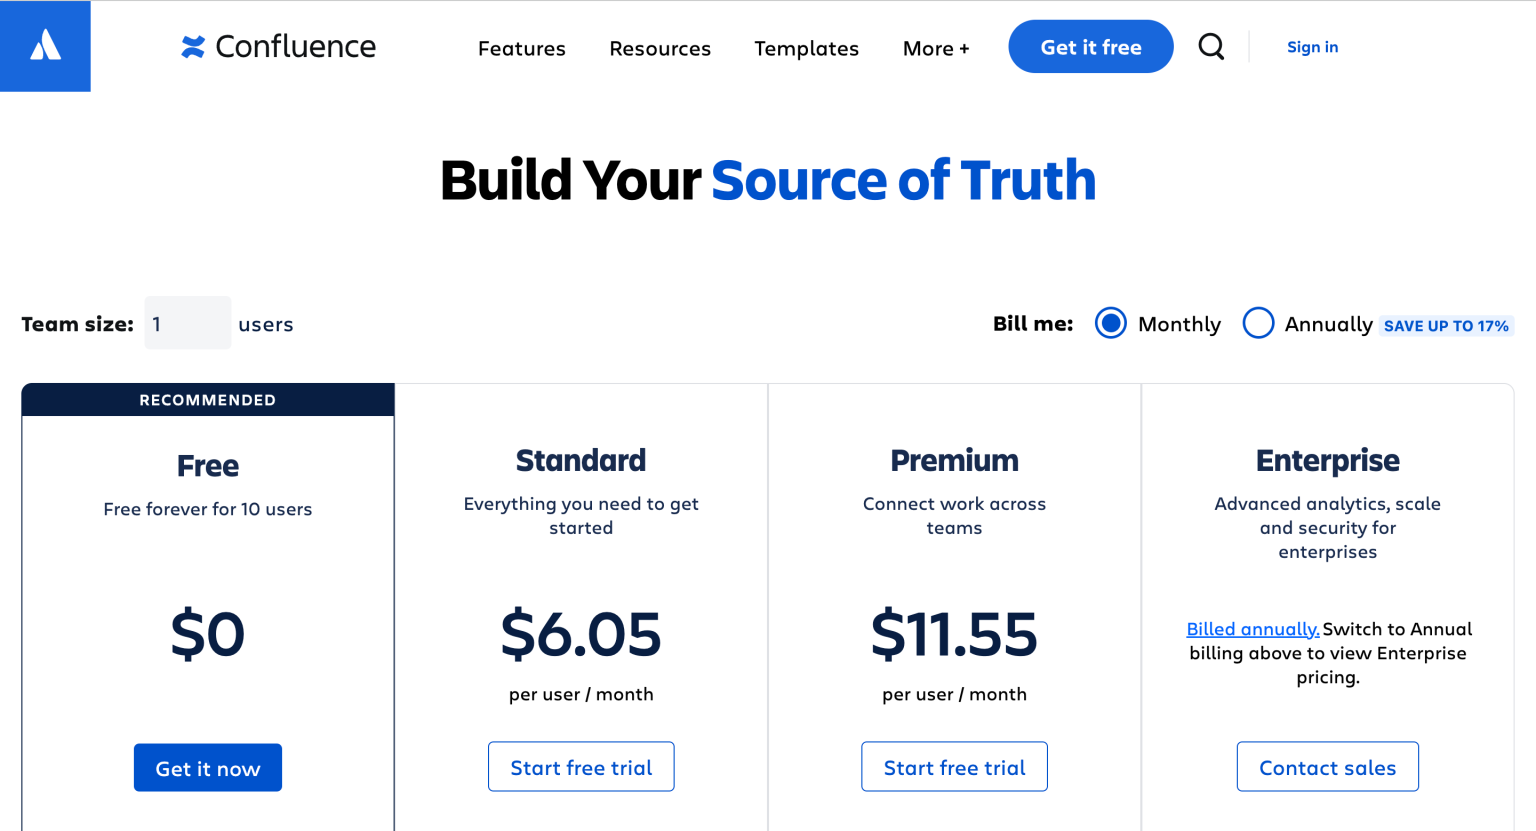The image size is (1536, 831).
Task: Open the Billed annually link
Action: pos(1252,628)
